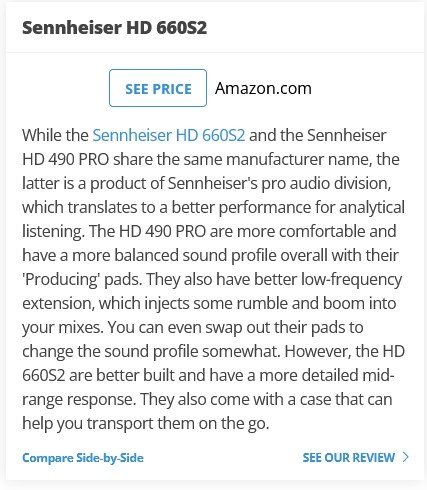Click the phrase 'range response' in the paragraph
This screenshot has width=427, height=490.
click(x=78, y=399)
